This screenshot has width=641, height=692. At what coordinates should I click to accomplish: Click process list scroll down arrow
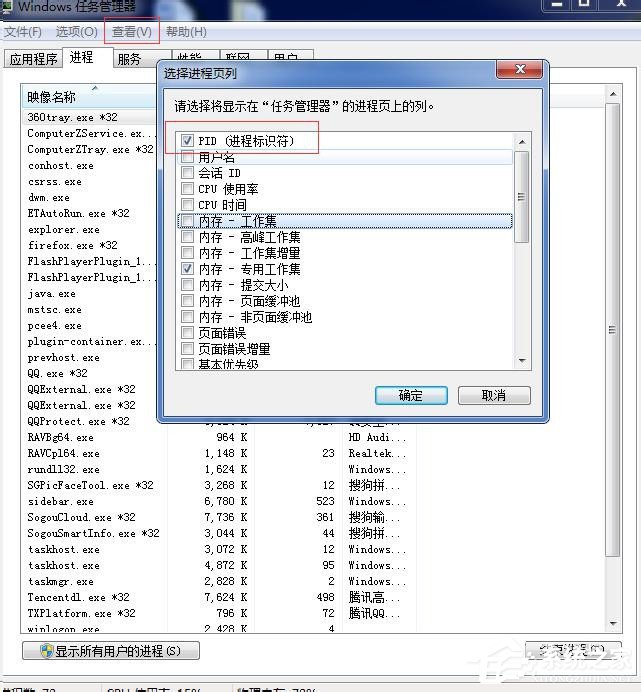point(613,623)
